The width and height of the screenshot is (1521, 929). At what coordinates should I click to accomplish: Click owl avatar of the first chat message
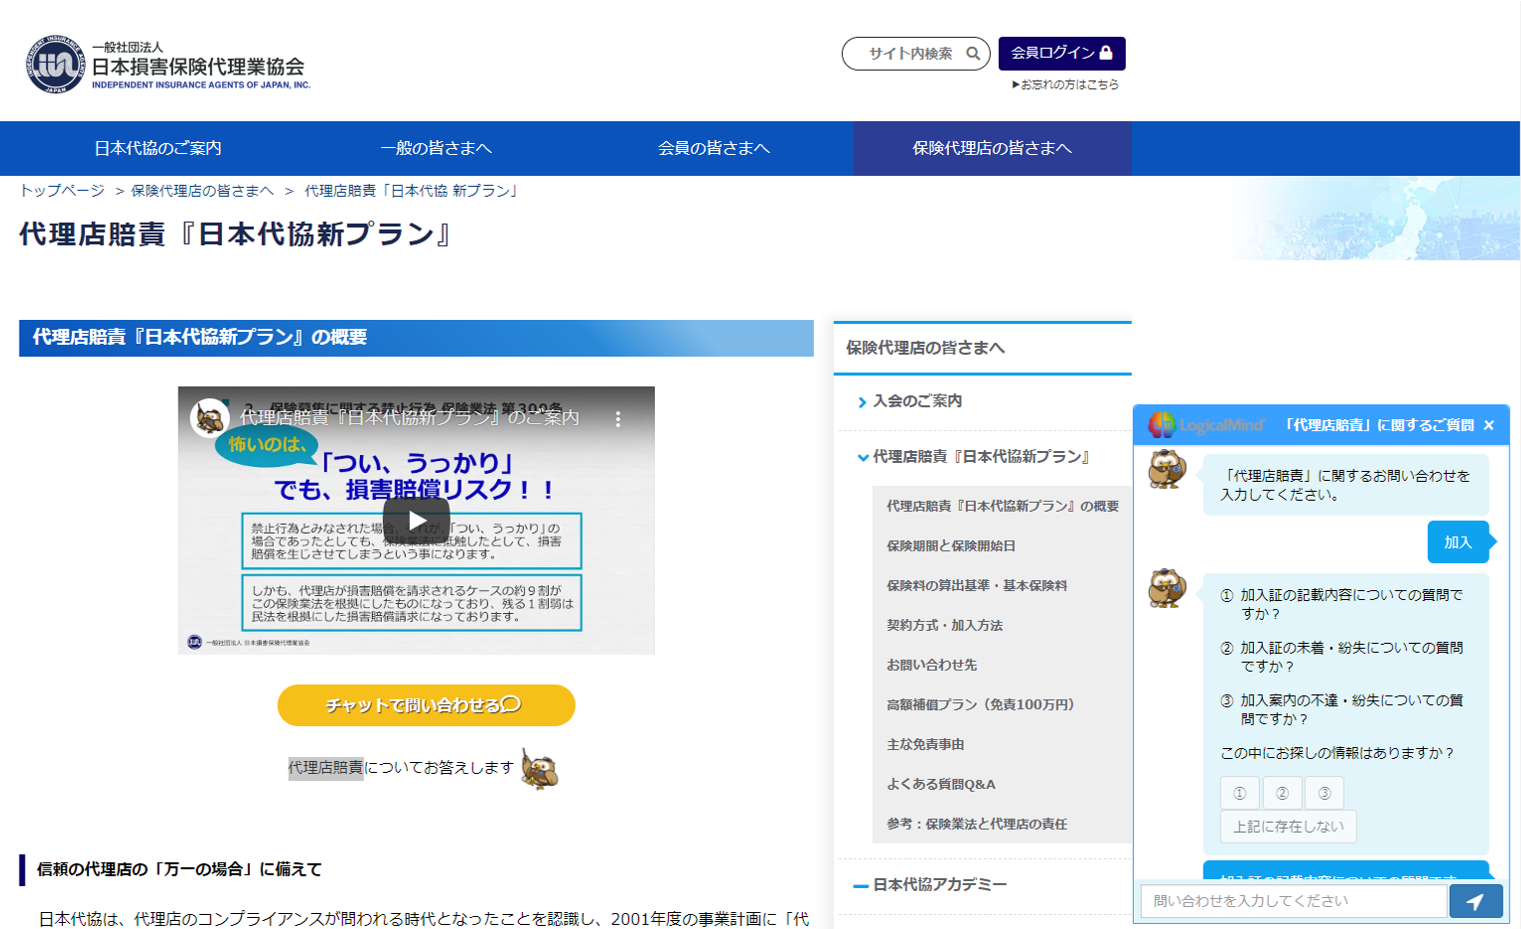(x=1166, y=469)
